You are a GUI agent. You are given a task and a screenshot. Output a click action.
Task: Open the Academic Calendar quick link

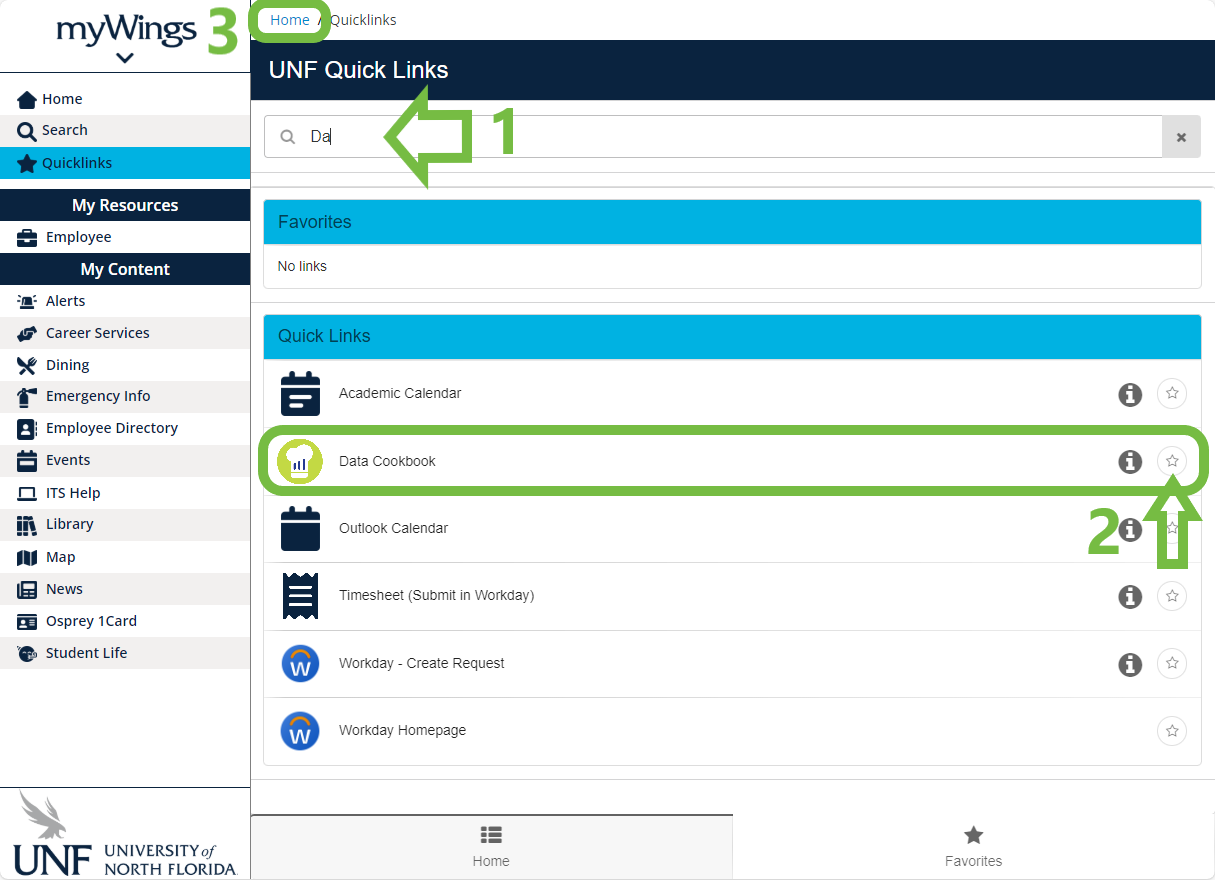(400, 393)
